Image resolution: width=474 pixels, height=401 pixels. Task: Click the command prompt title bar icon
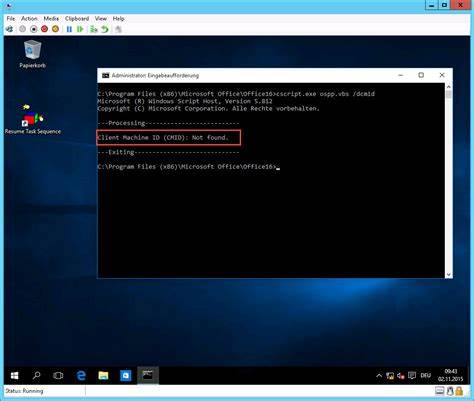coord(106,76)
